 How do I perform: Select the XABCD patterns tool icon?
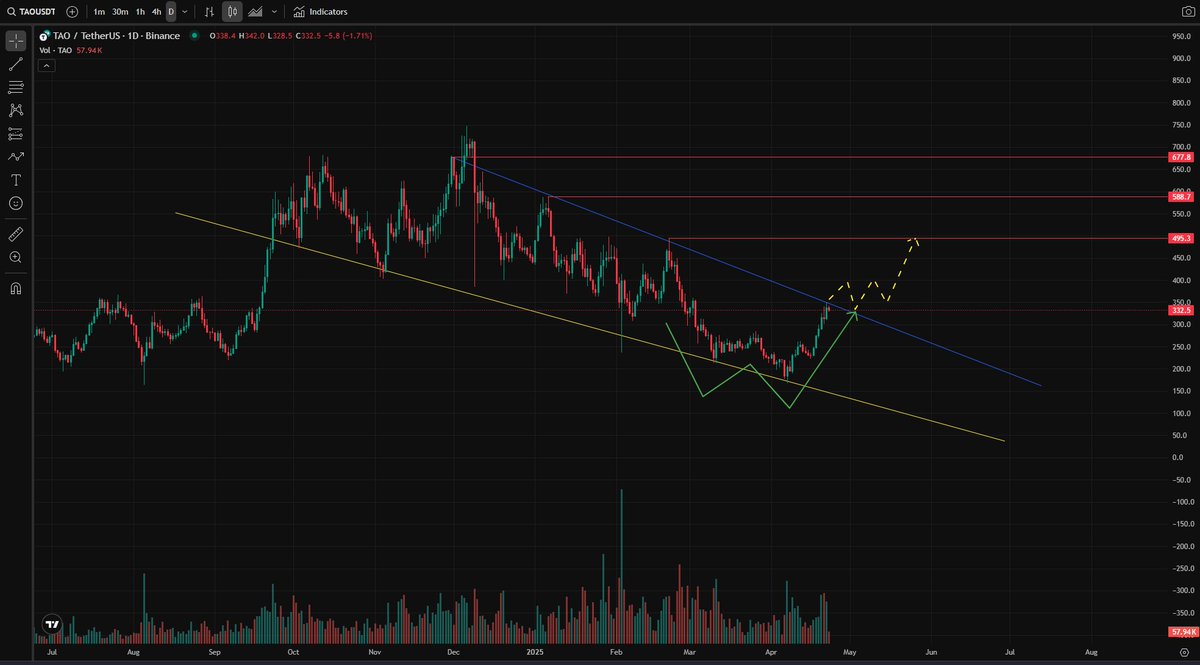pos(16,110)
